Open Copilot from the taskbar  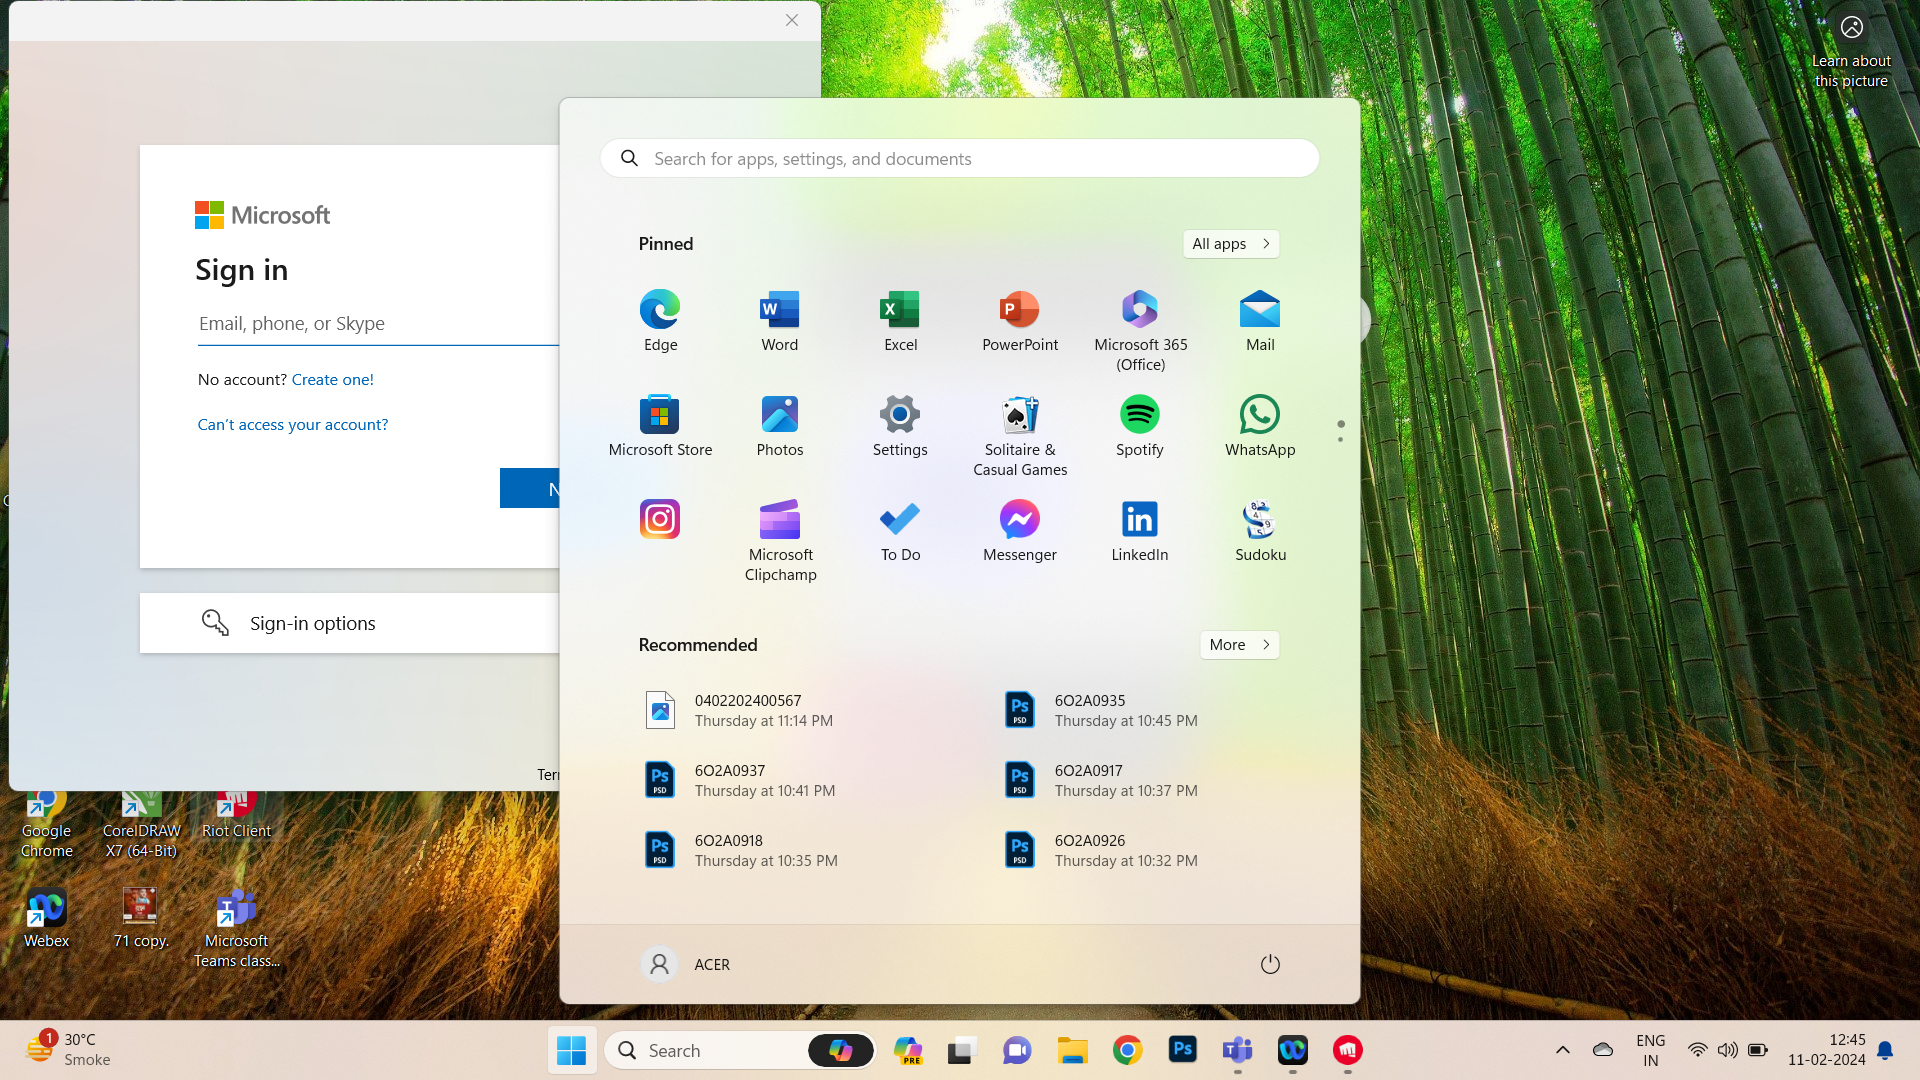click(908, 1050)
